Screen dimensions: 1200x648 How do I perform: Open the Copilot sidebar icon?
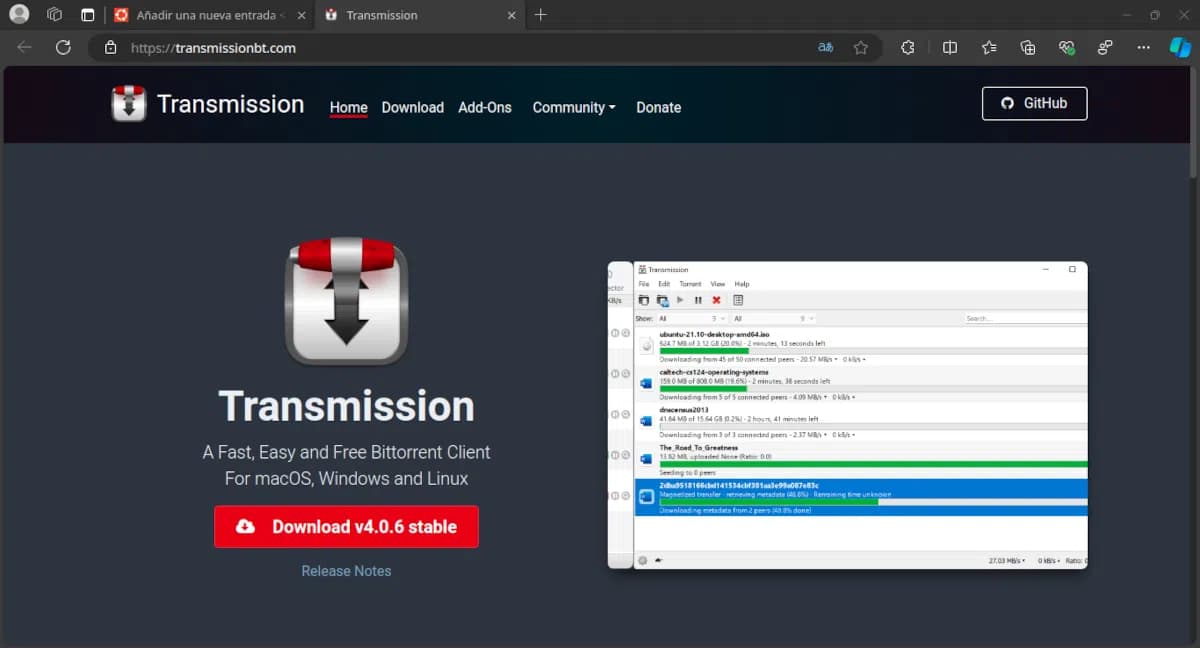click(1180, 47)
